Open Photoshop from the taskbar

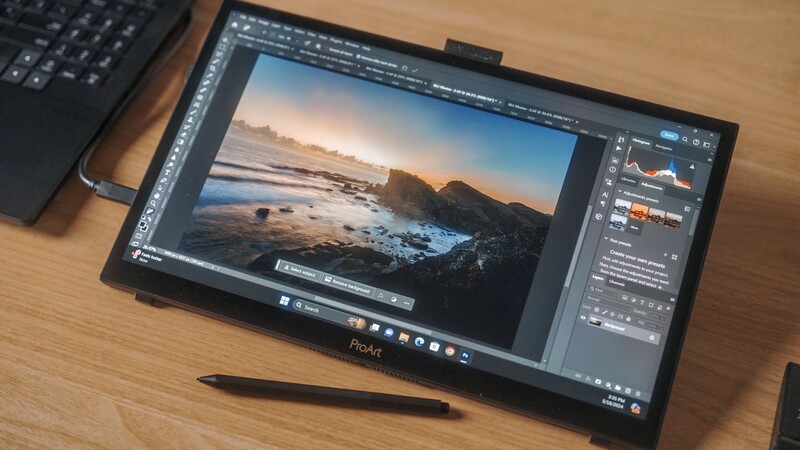(x=466, y=354)
